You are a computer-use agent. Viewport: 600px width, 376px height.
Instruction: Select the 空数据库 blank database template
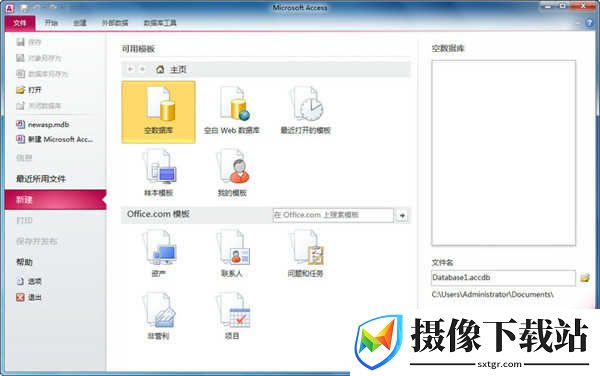158,112
